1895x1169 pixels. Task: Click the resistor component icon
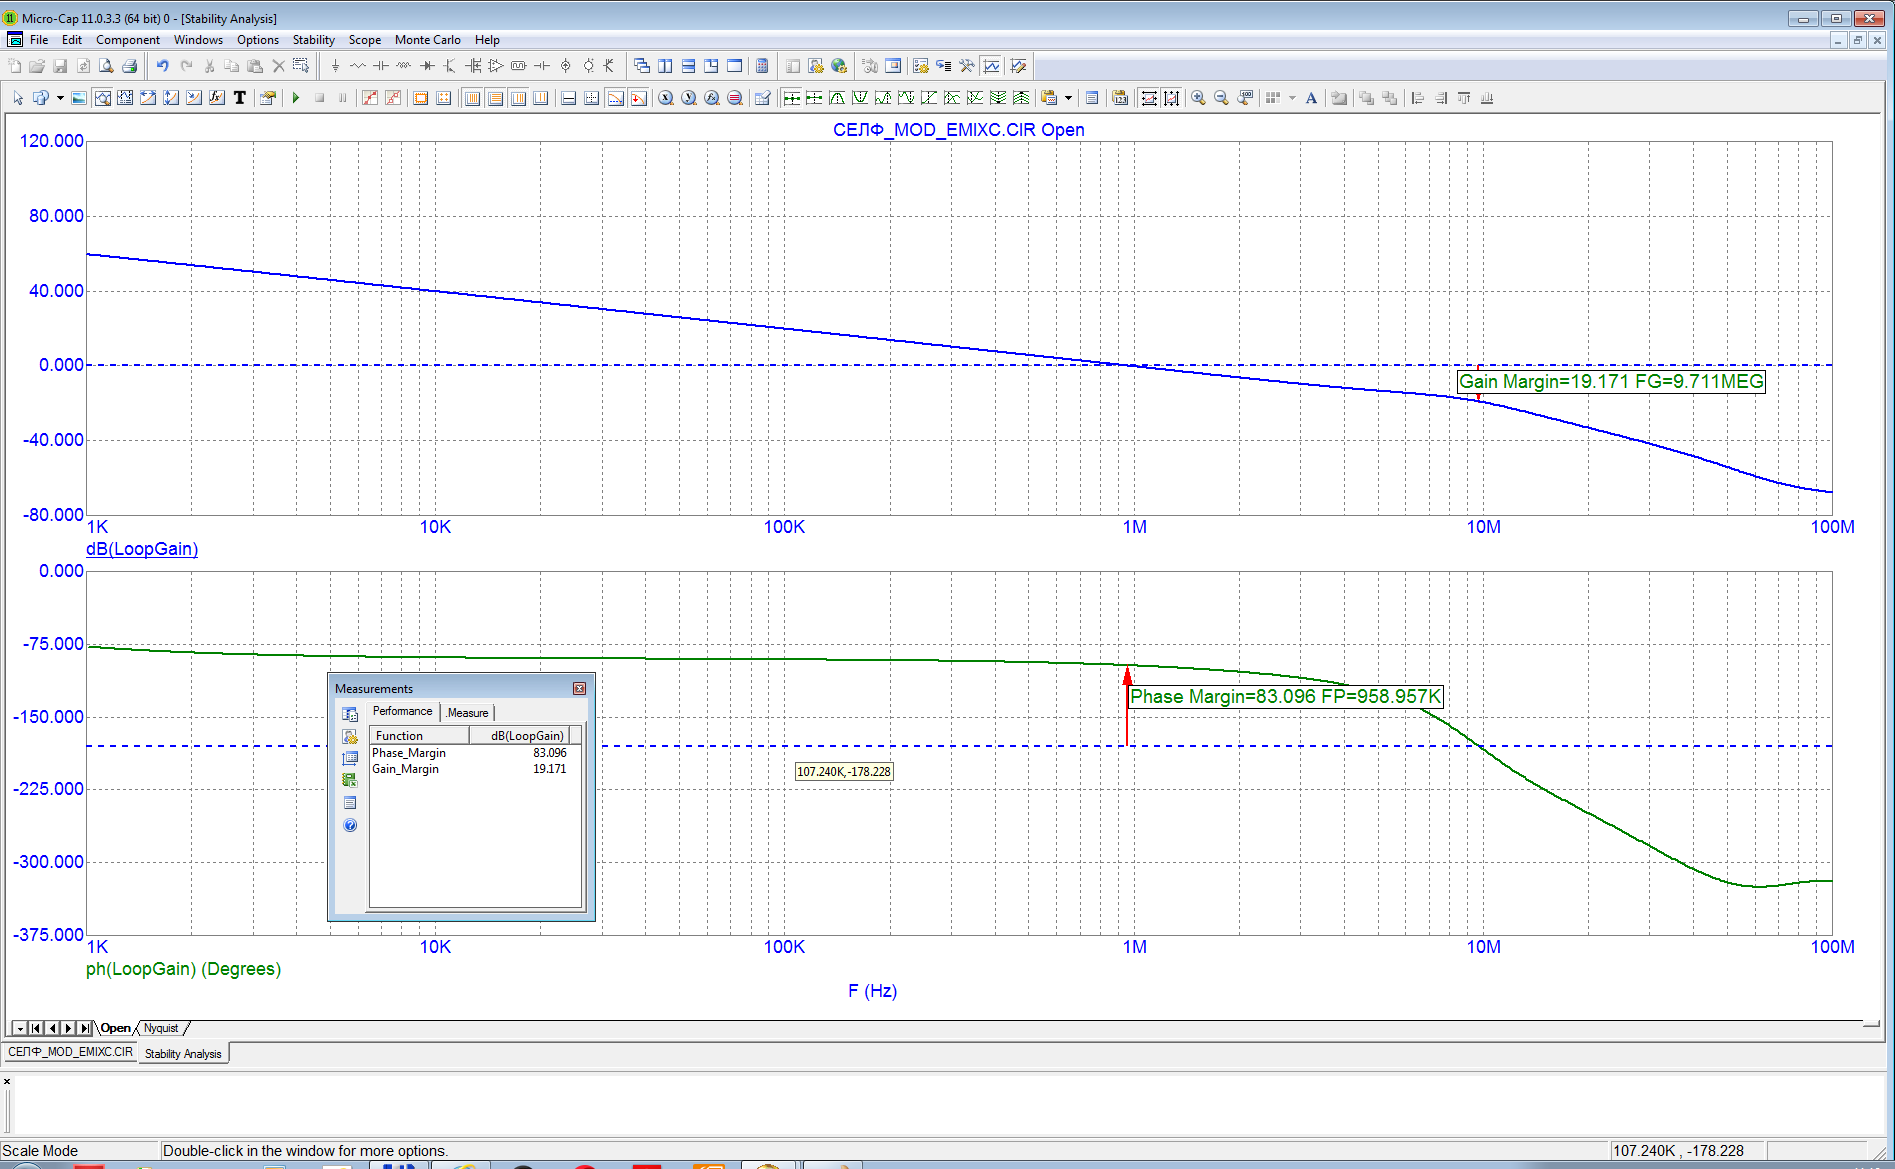(x=357, y=66)
